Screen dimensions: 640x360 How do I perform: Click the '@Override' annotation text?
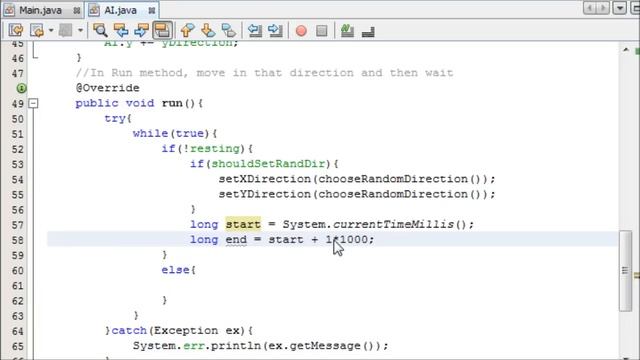coord(108,88)
